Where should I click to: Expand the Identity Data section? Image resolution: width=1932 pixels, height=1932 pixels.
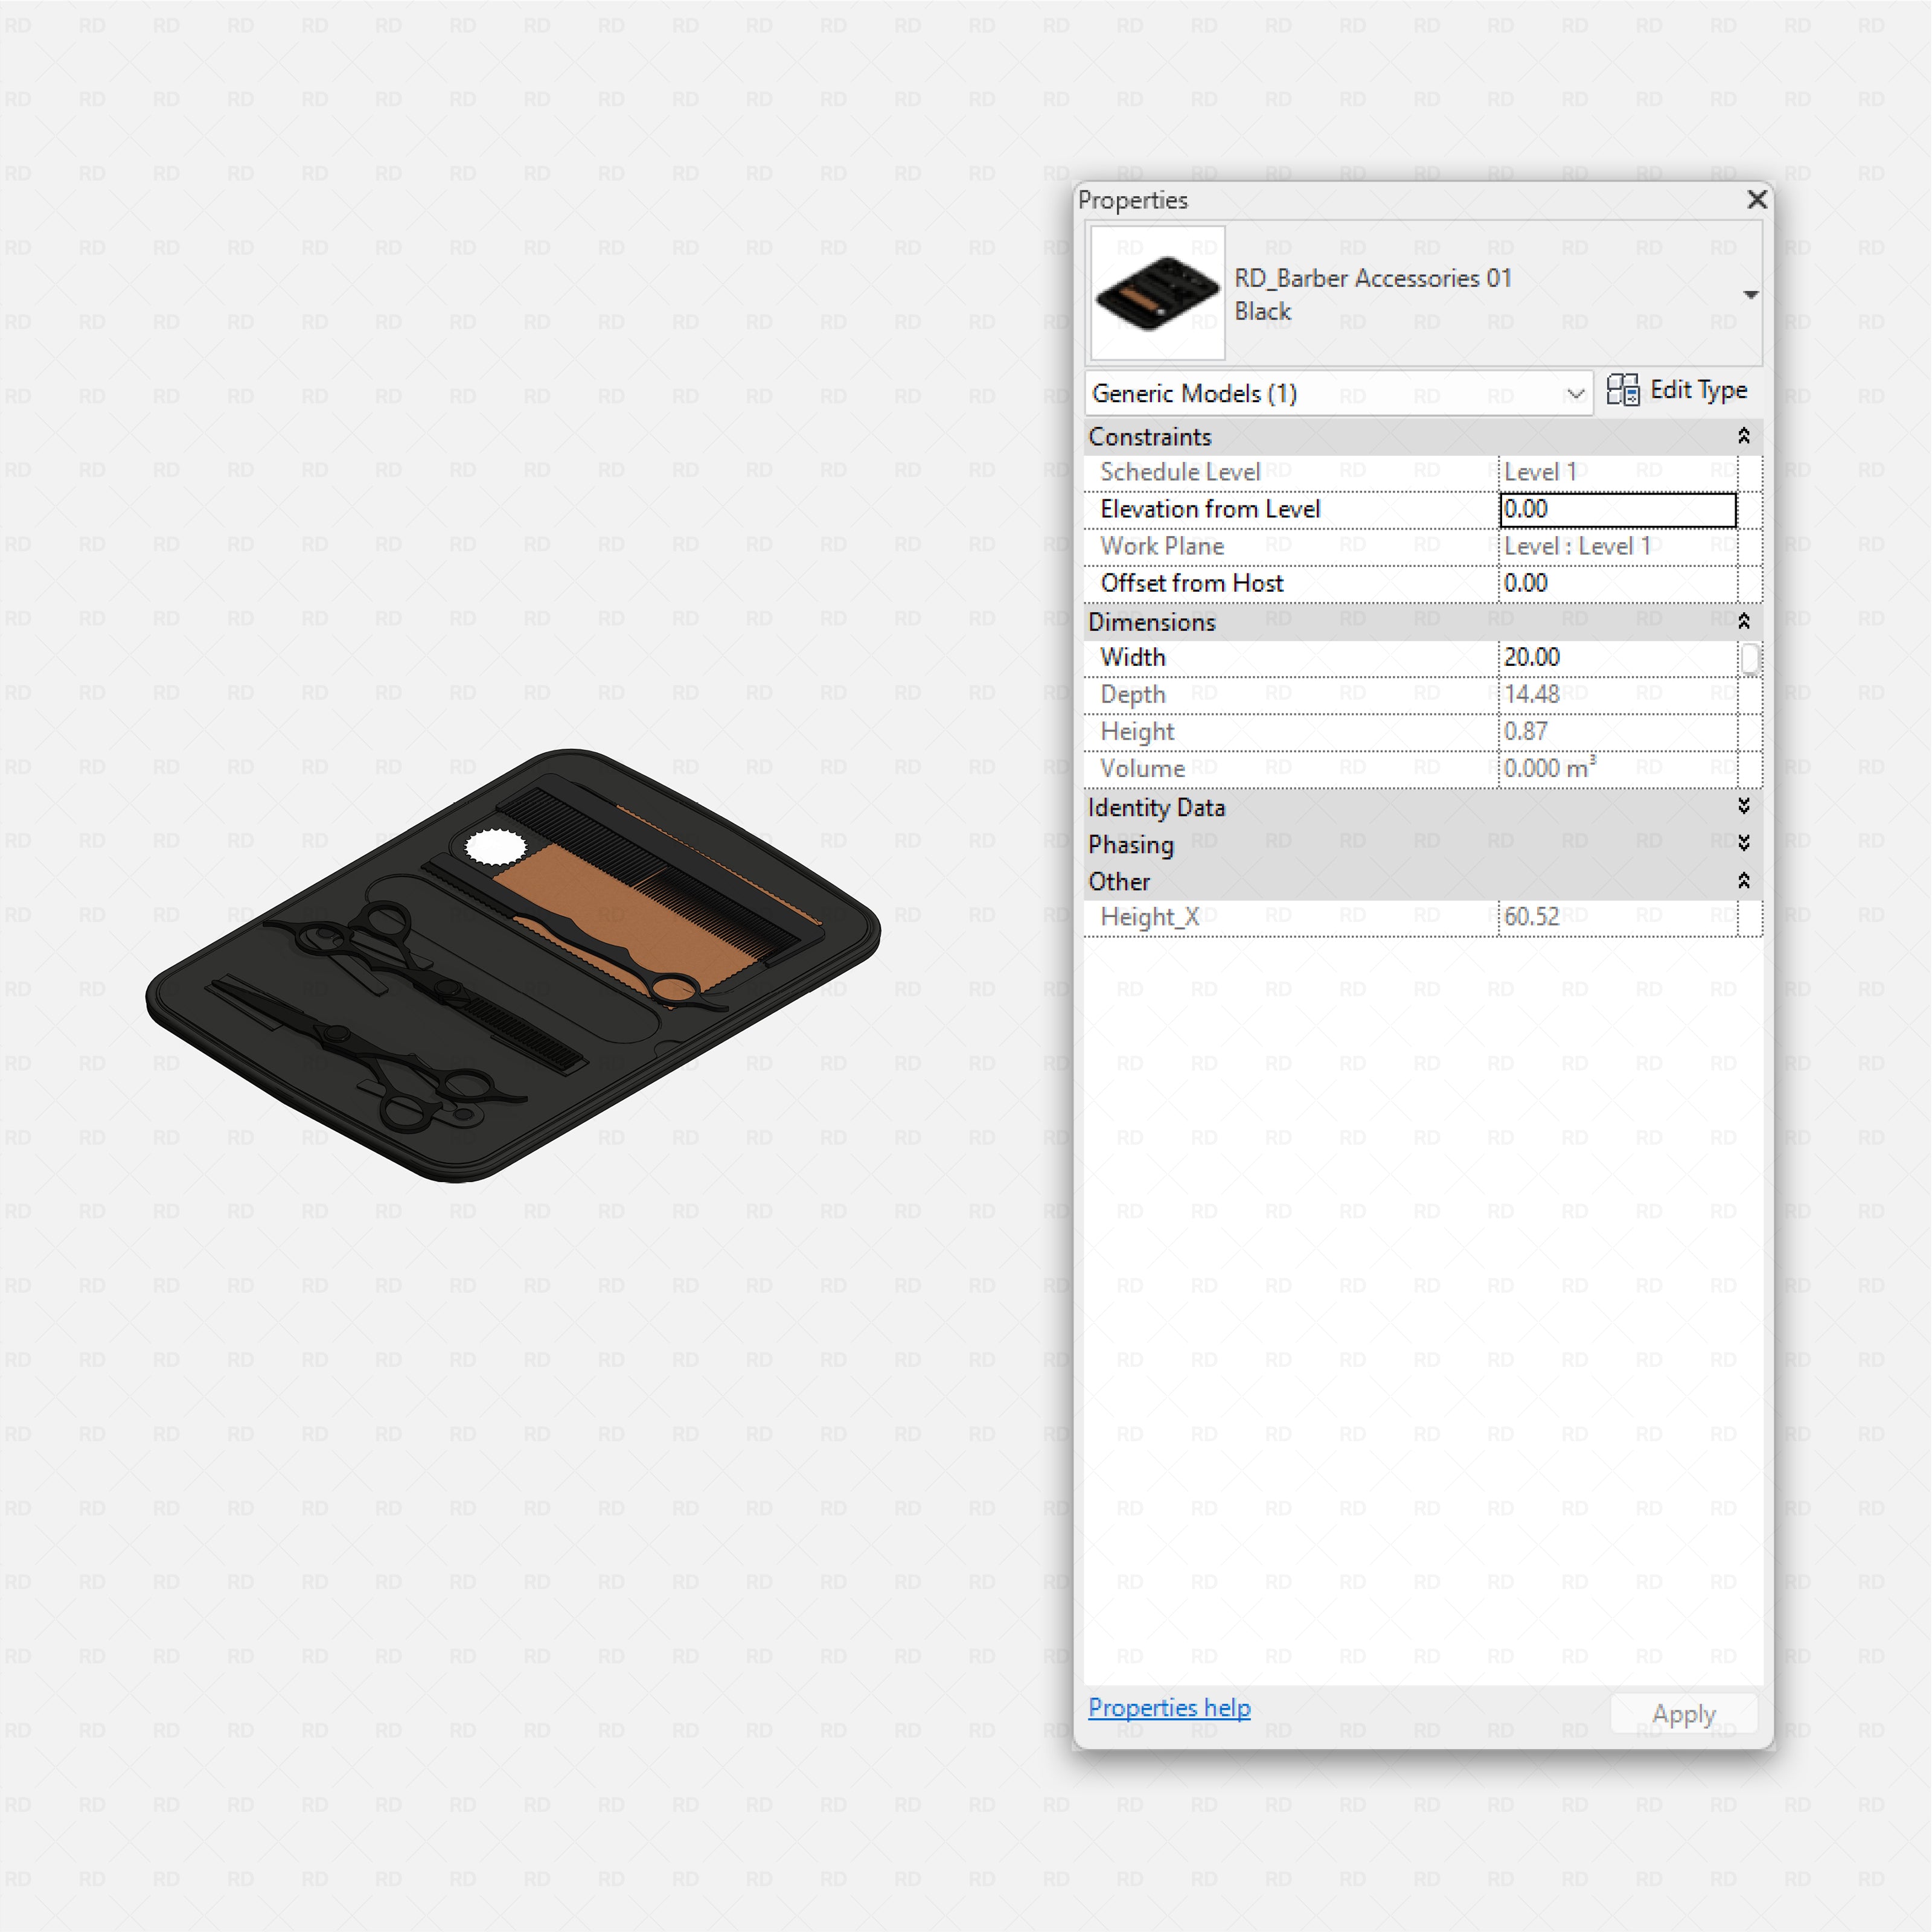pyautogui.click(x=1744, y=807)
